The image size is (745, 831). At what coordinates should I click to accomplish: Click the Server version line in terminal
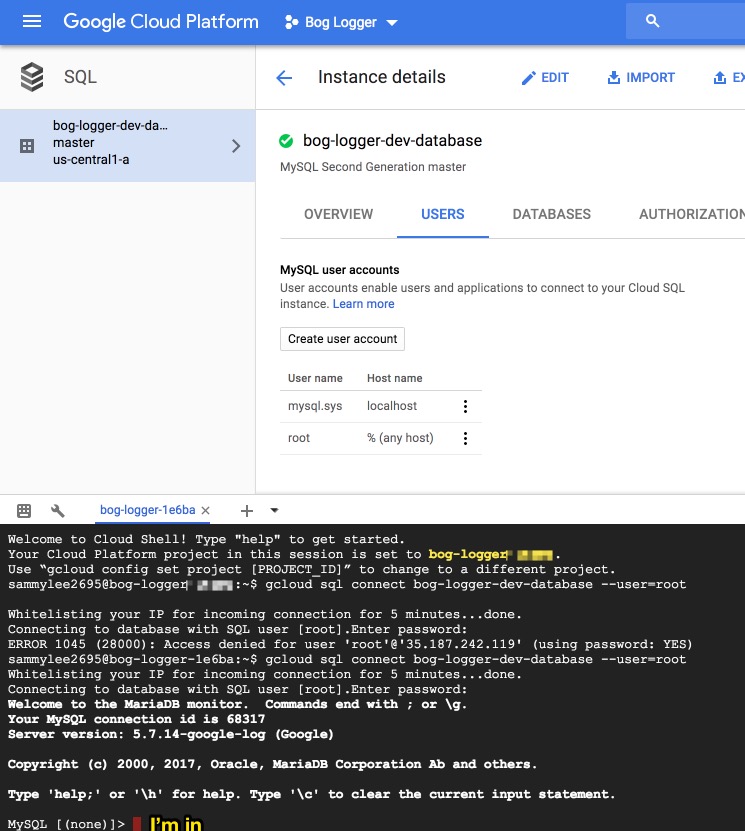click(171, 735)
